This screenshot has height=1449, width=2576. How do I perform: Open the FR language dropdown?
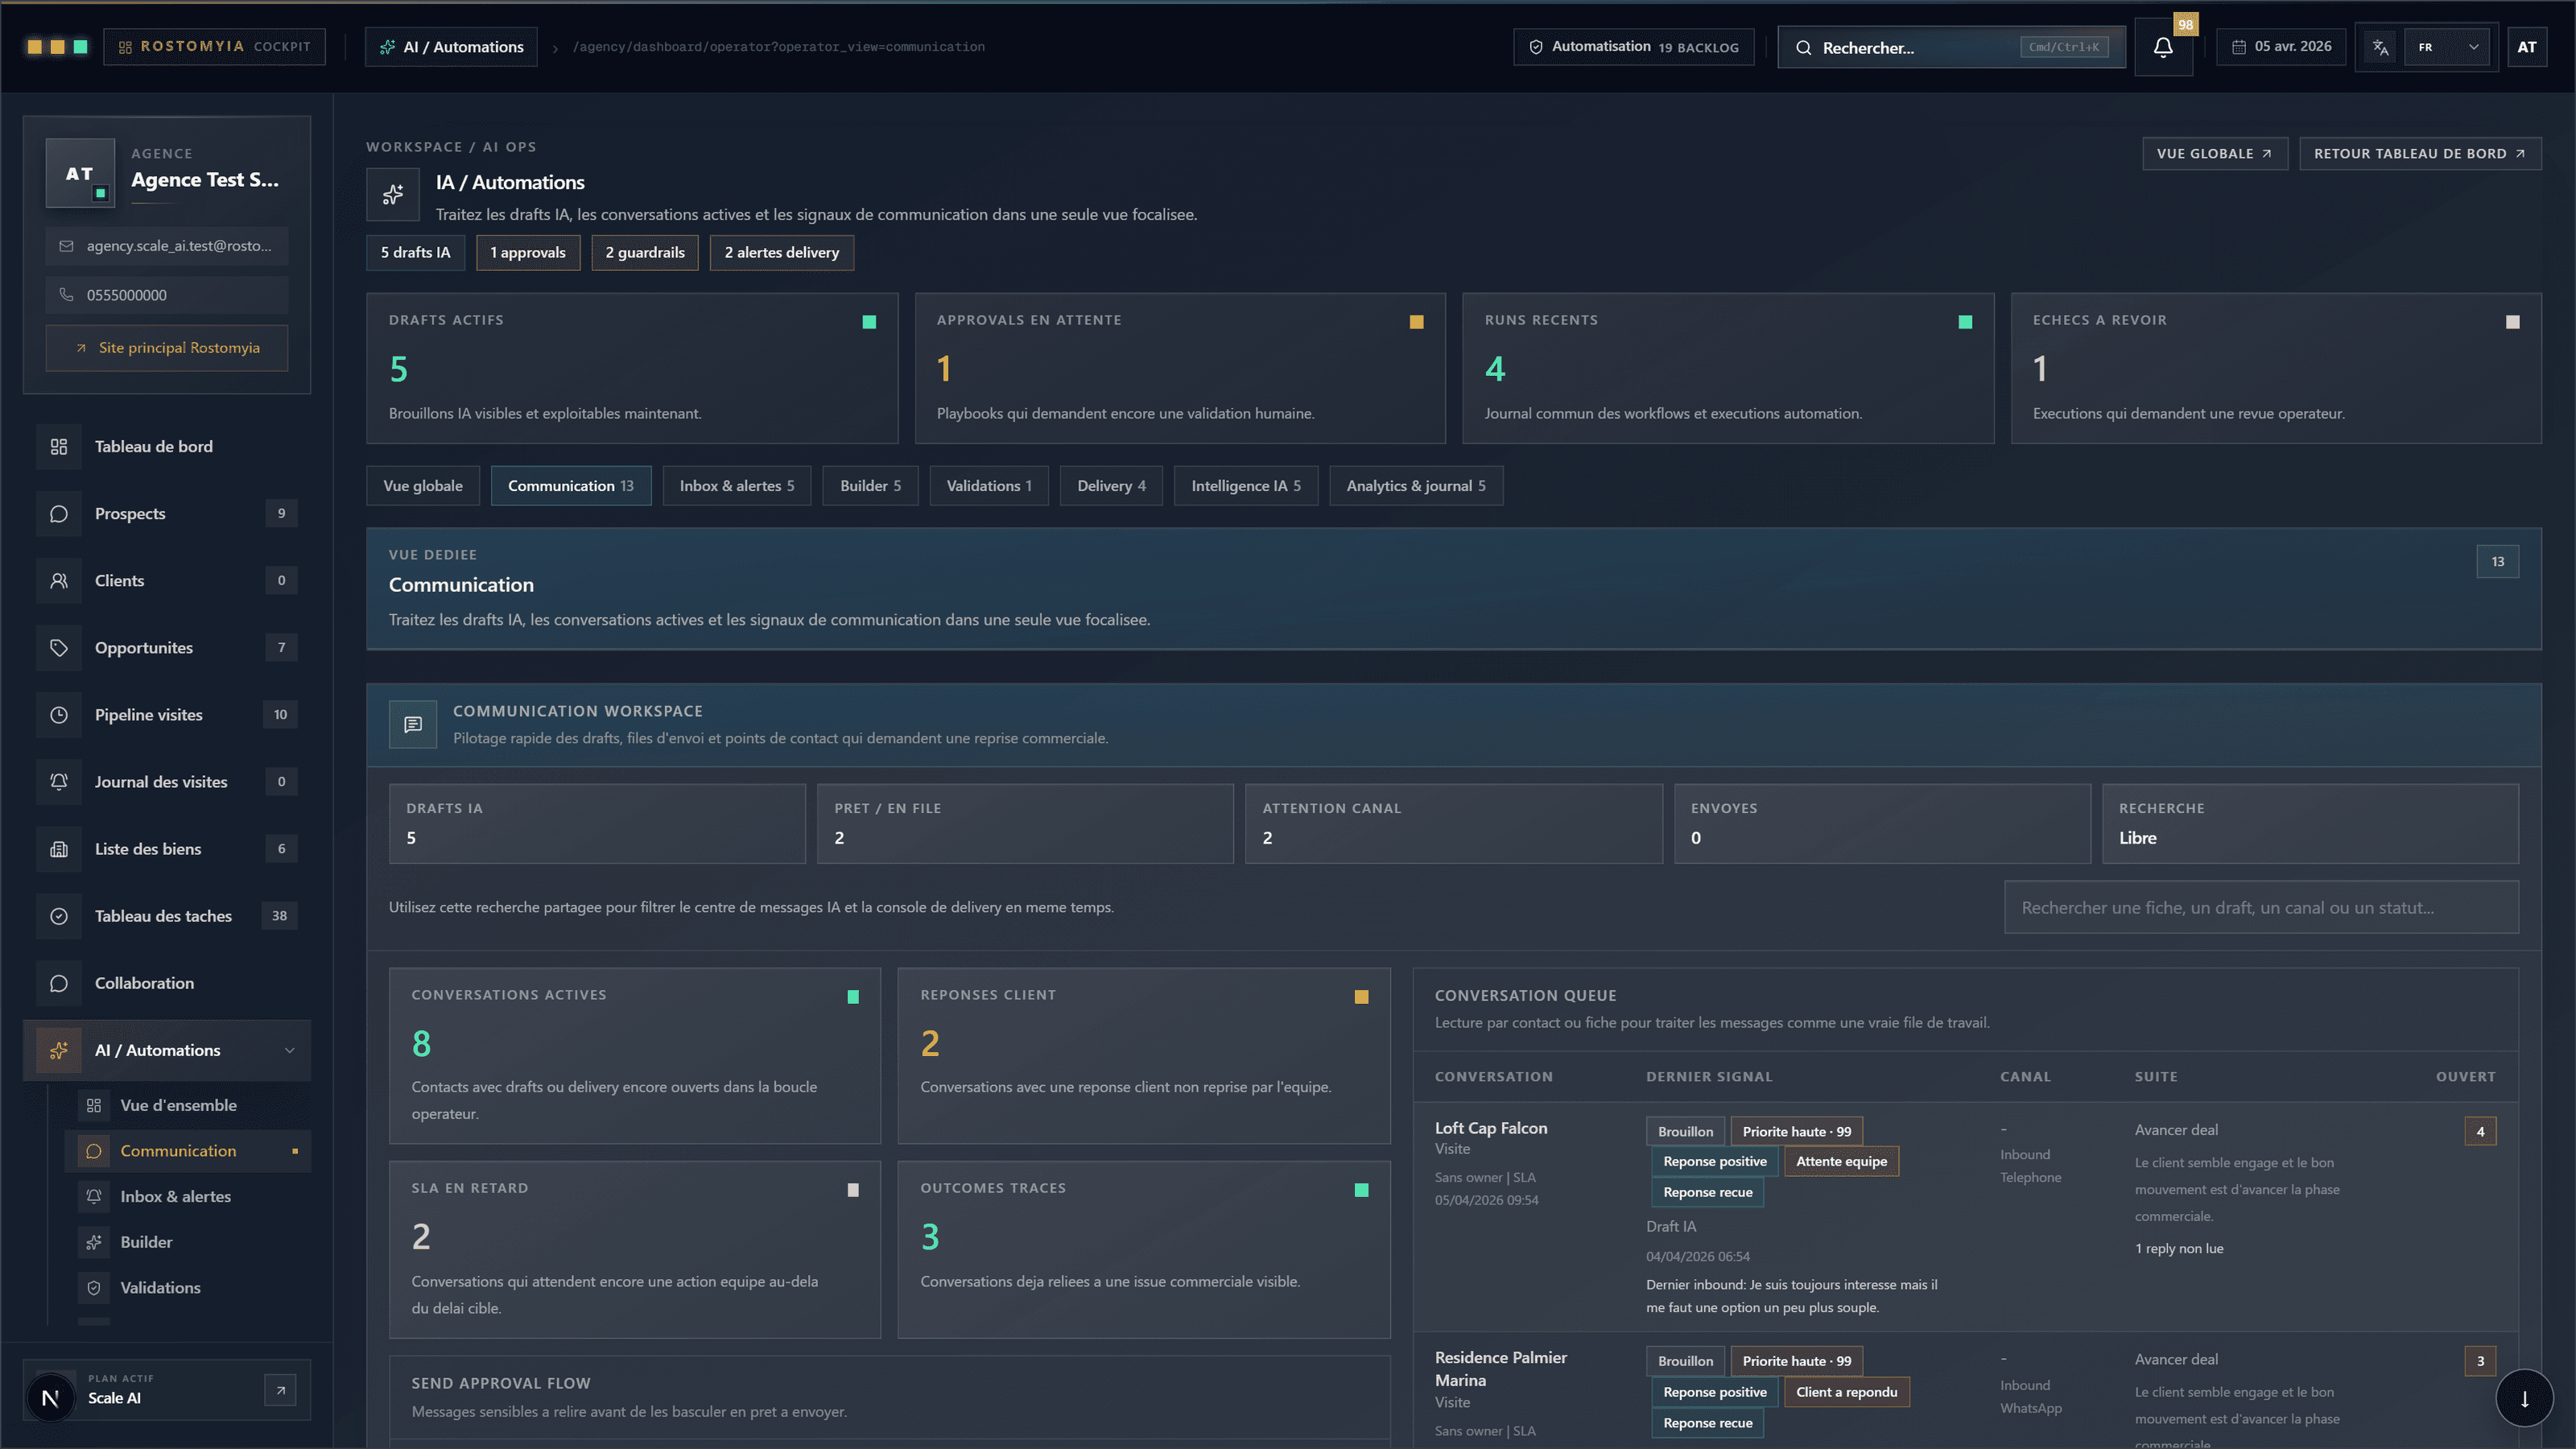[x=2447, y=47]
